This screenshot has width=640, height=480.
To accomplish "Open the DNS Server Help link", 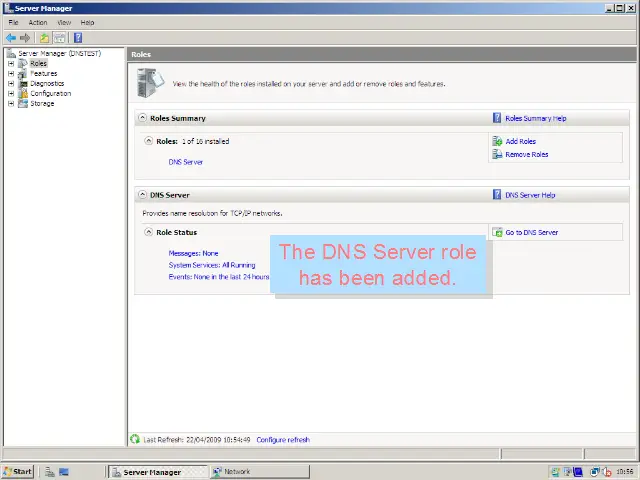I will click(530, 195).
